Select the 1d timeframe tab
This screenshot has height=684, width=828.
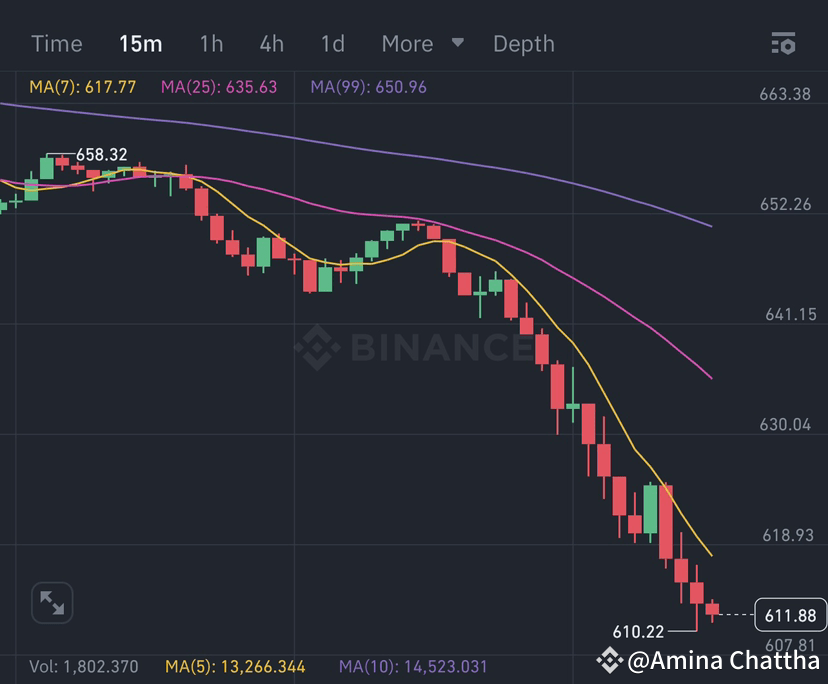(332, 43)
